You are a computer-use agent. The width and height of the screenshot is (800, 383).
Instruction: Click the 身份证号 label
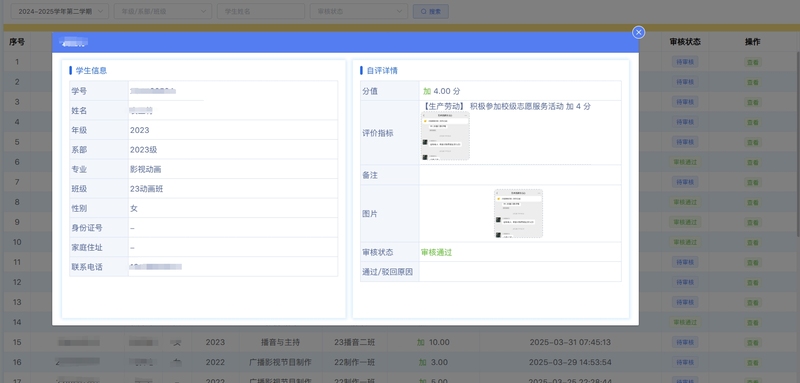tap(87, 228)
